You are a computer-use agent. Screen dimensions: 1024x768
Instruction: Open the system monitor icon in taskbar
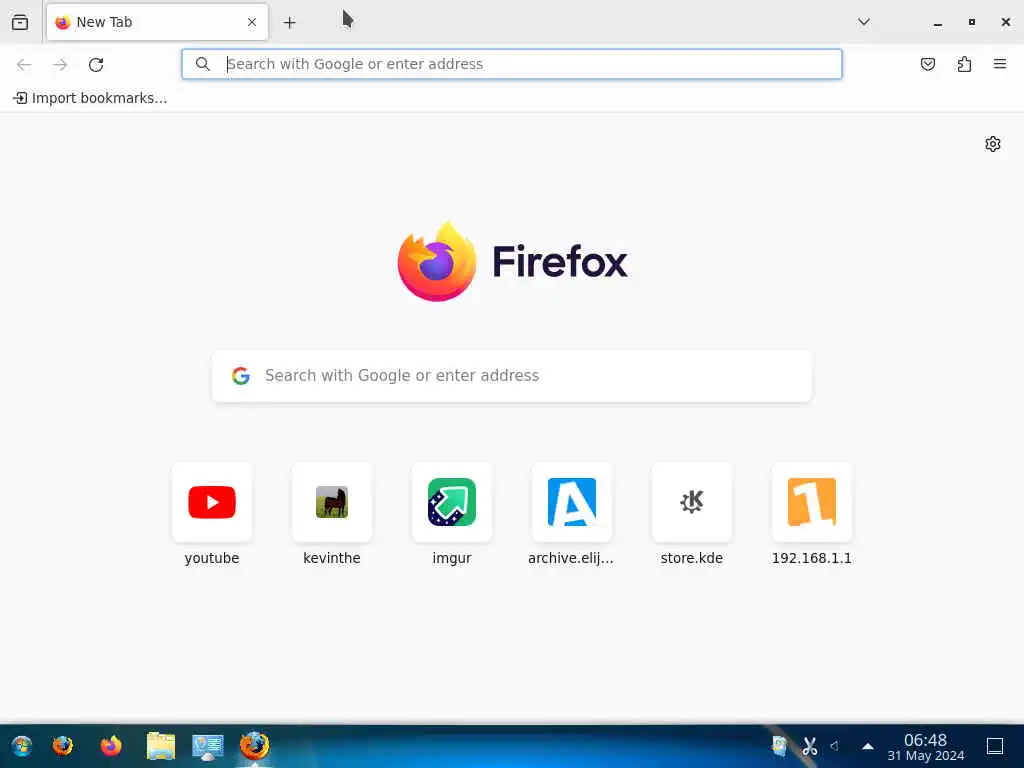[x=208, y=746]
